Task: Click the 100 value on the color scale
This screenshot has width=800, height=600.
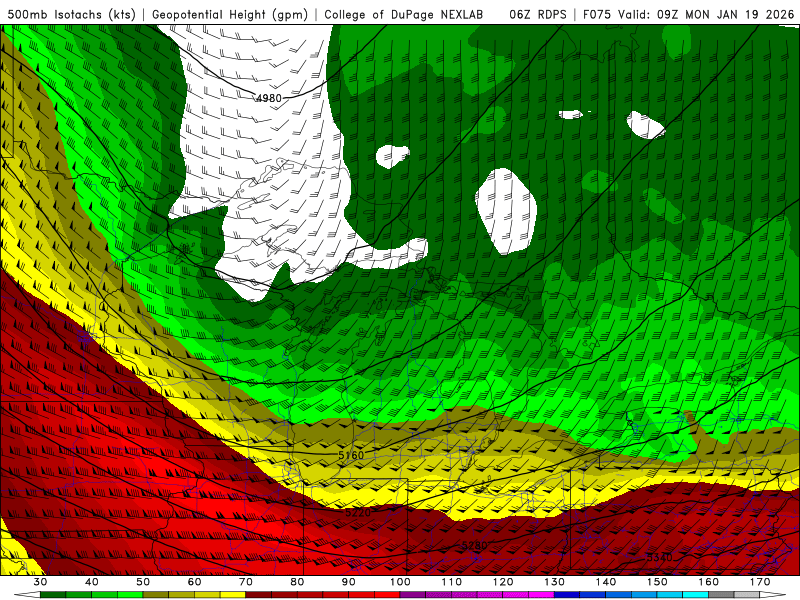Action: (x=400, y=582)
